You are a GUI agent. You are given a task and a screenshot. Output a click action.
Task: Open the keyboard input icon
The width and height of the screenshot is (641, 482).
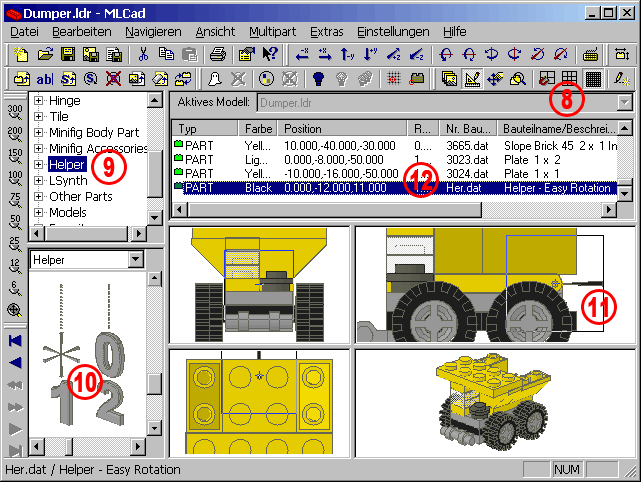coord(590,54)
